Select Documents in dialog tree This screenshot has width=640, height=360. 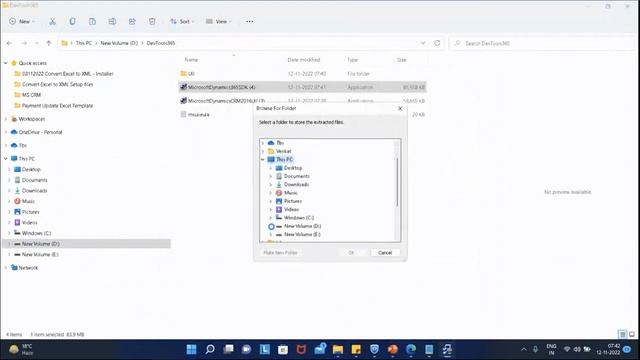296,176
